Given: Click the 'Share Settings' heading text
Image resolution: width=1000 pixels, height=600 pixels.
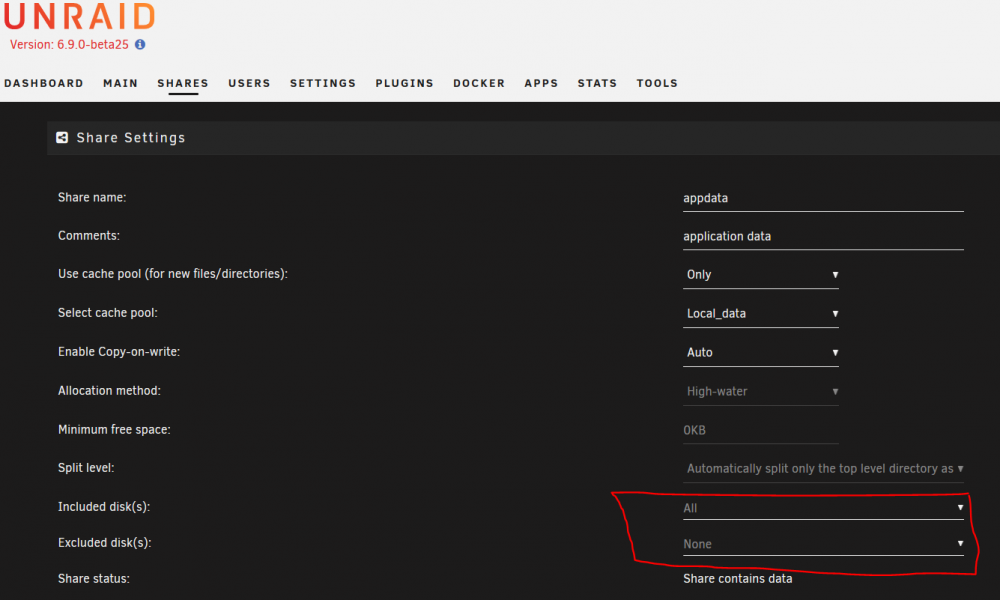Looking at the screenshot, I should 131,138.
